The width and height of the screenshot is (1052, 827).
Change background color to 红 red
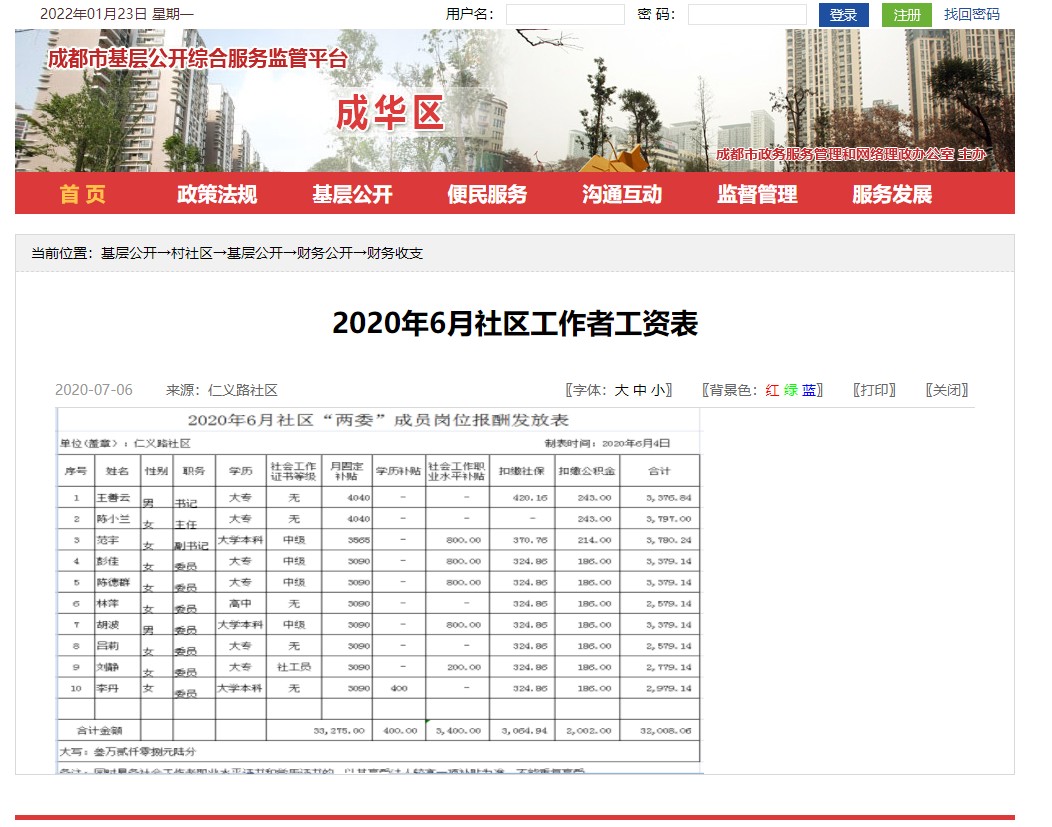(x=772, y=391)
